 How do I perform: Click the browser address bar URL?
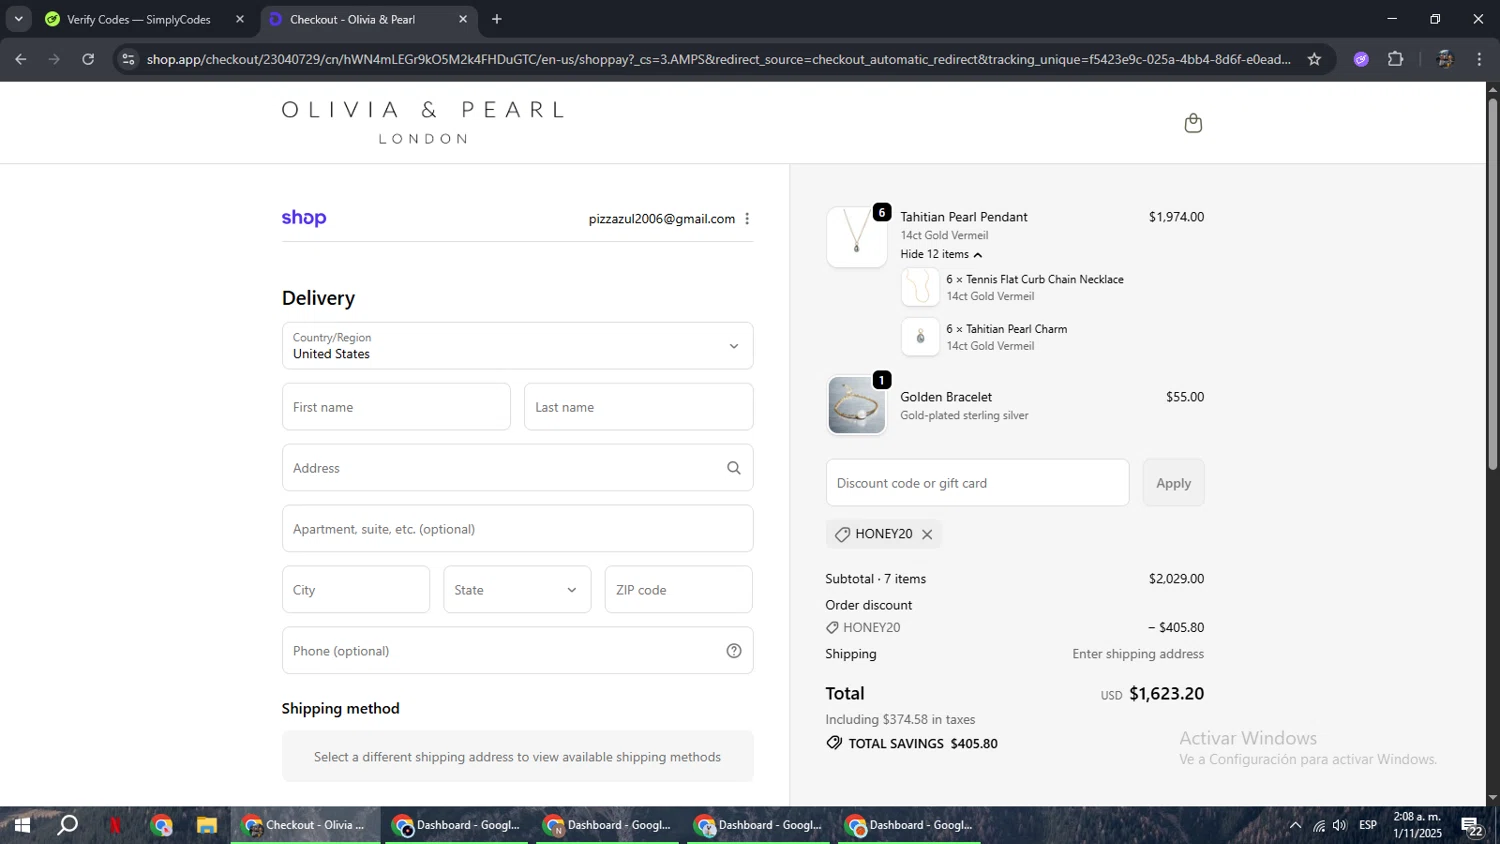(x=718, y=59)
